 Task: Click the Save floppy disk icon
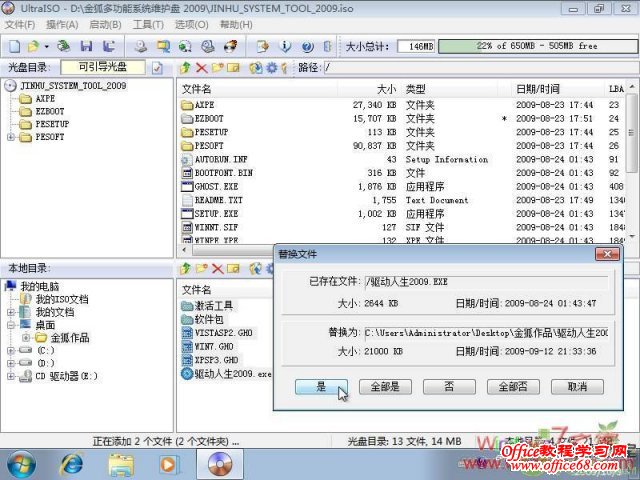point(85,46)
